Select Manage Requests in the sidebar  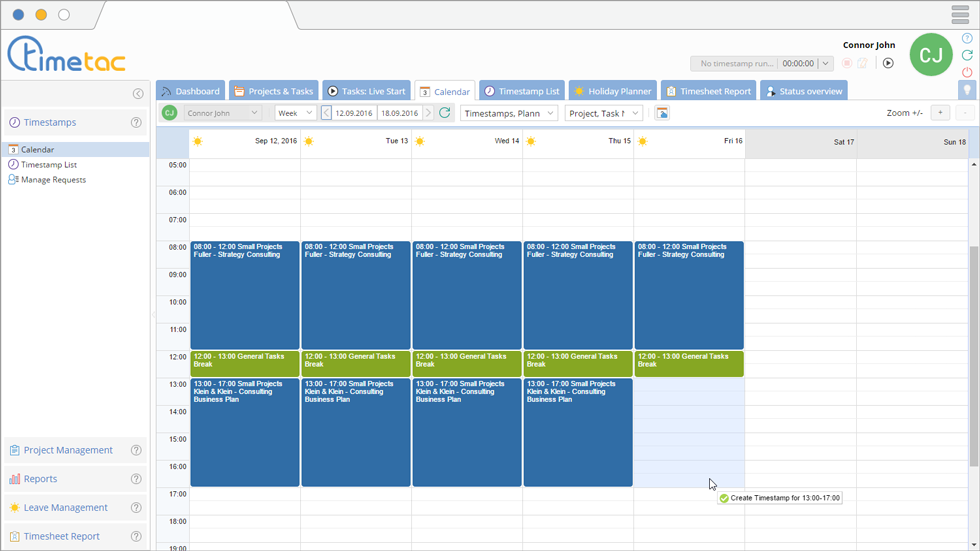tap(53, 180)
